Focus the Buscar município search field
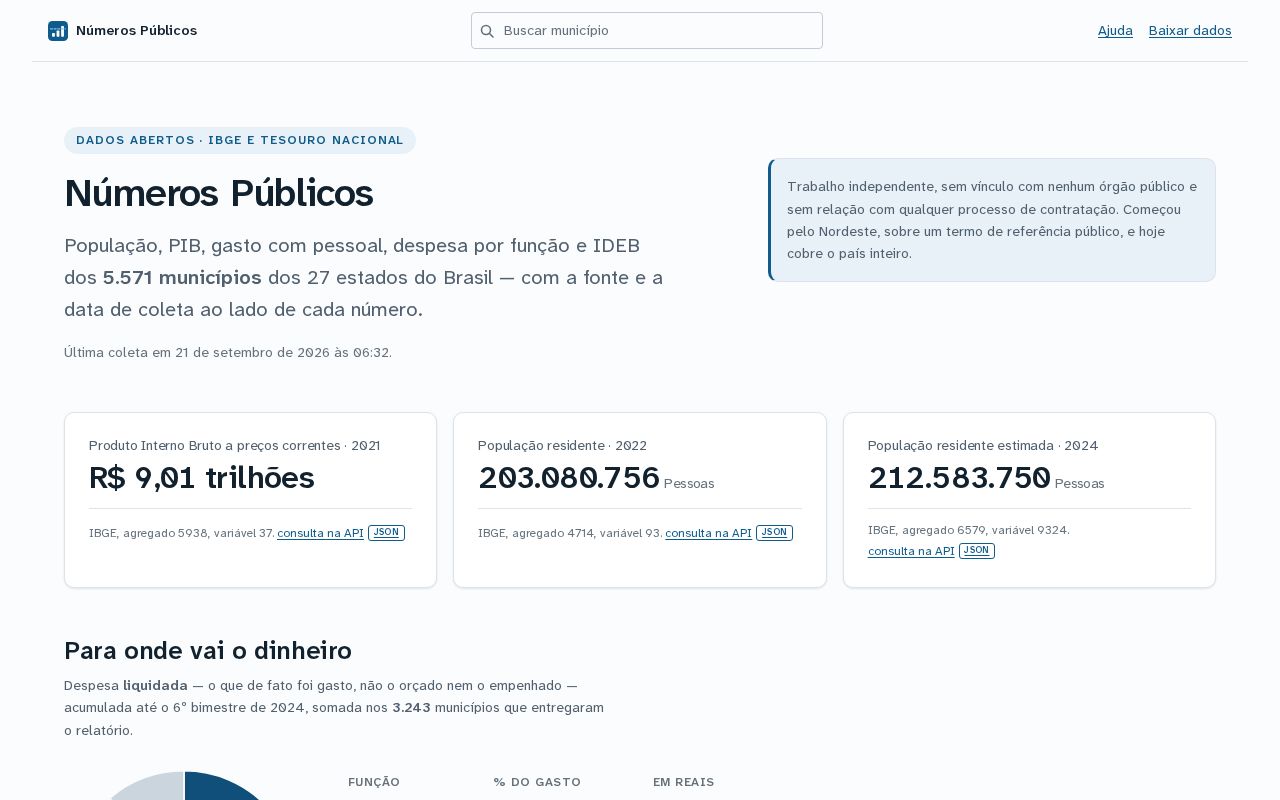Image resolution: width=1280 pixels, height=800 pixels. click(x=647, y=31)
